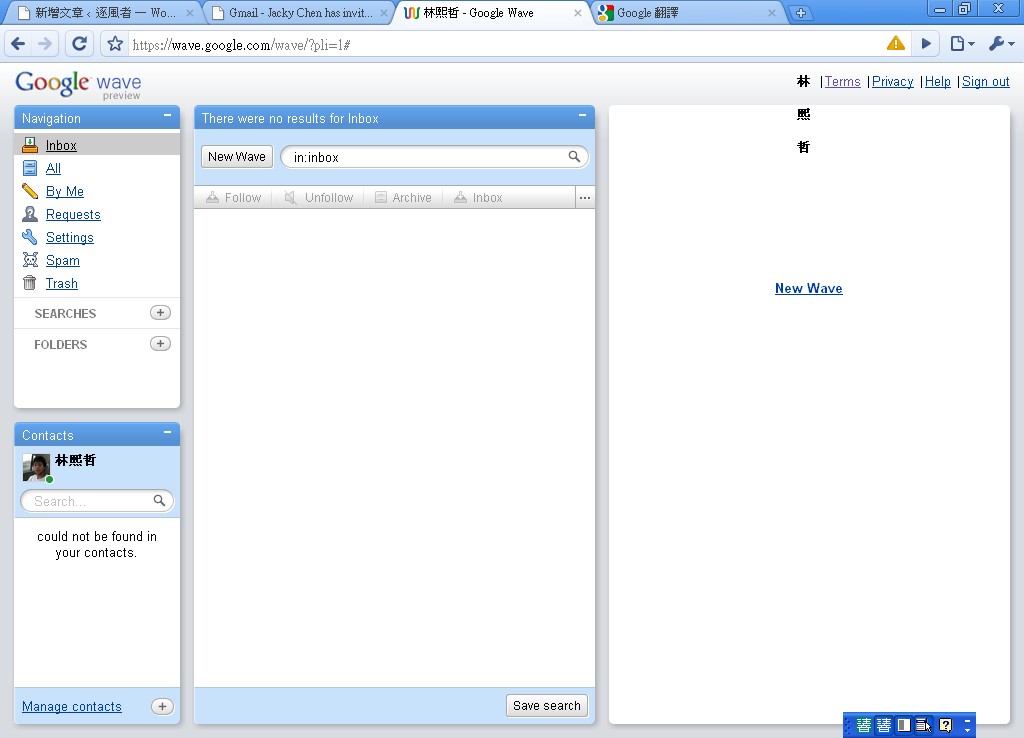Click the Follow toolbar button
The image size is (1024, 738).
tap(234, 197)
